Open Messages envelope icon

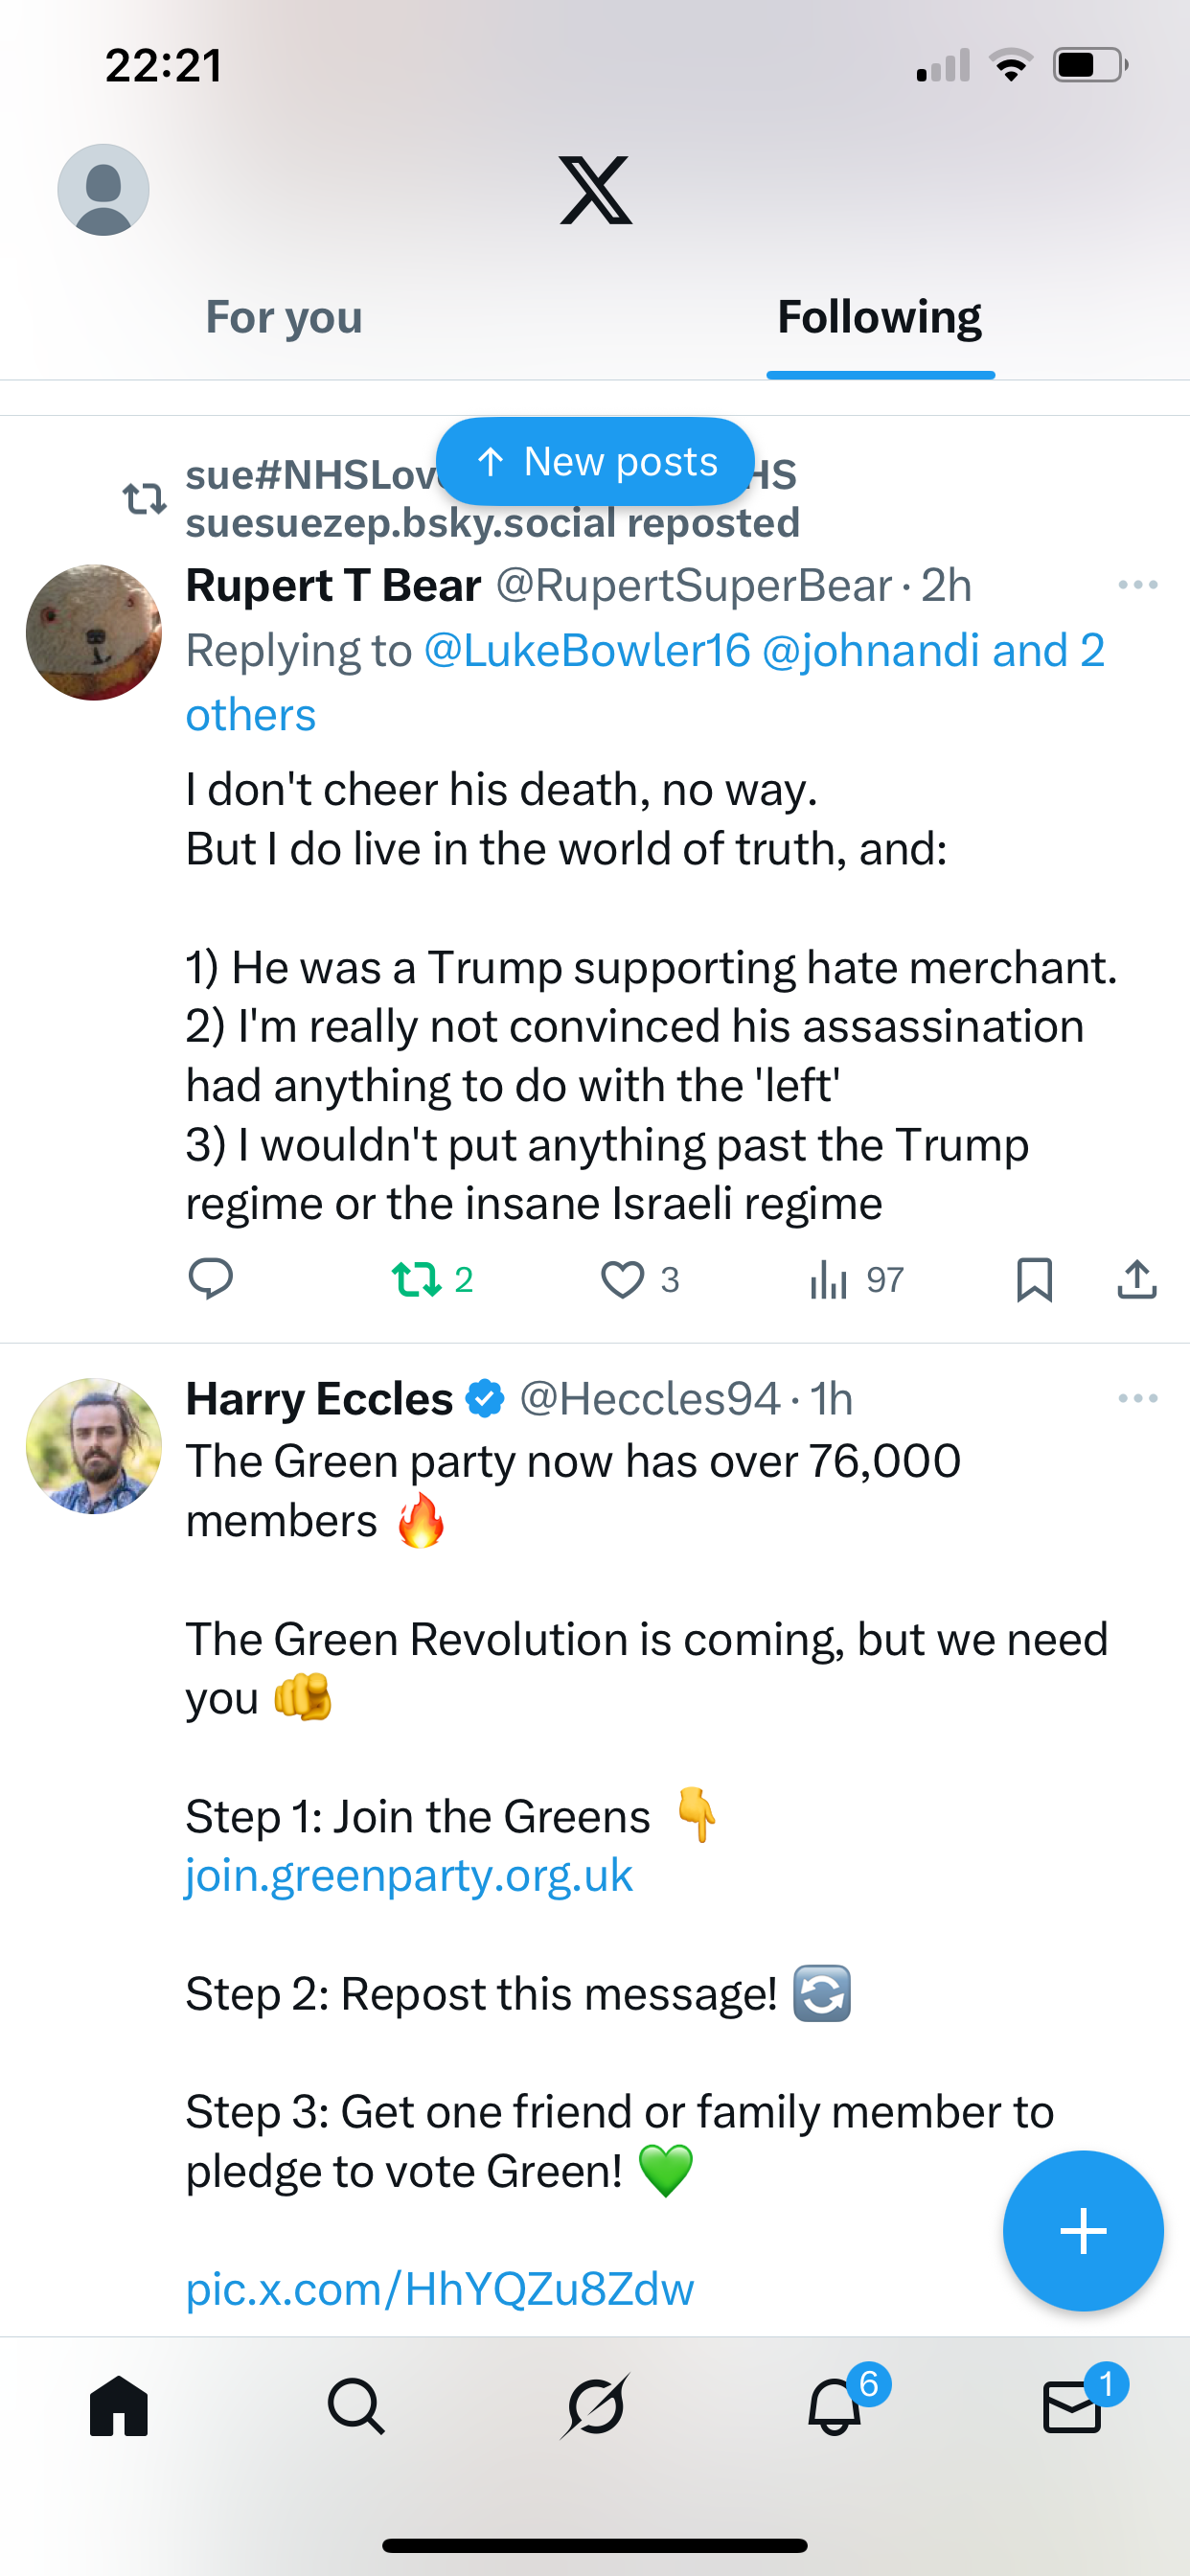coord(1072,2406)
